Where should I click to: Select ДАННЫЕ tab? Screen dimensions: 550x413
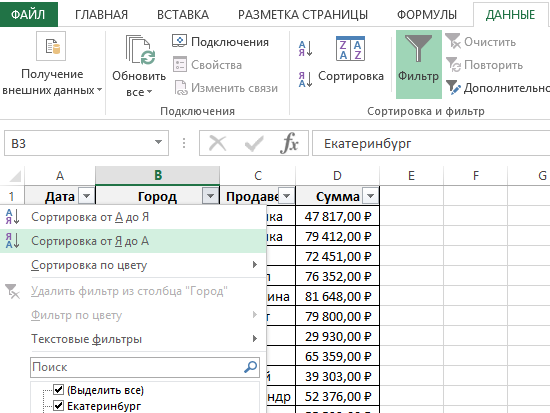point(510,14)
